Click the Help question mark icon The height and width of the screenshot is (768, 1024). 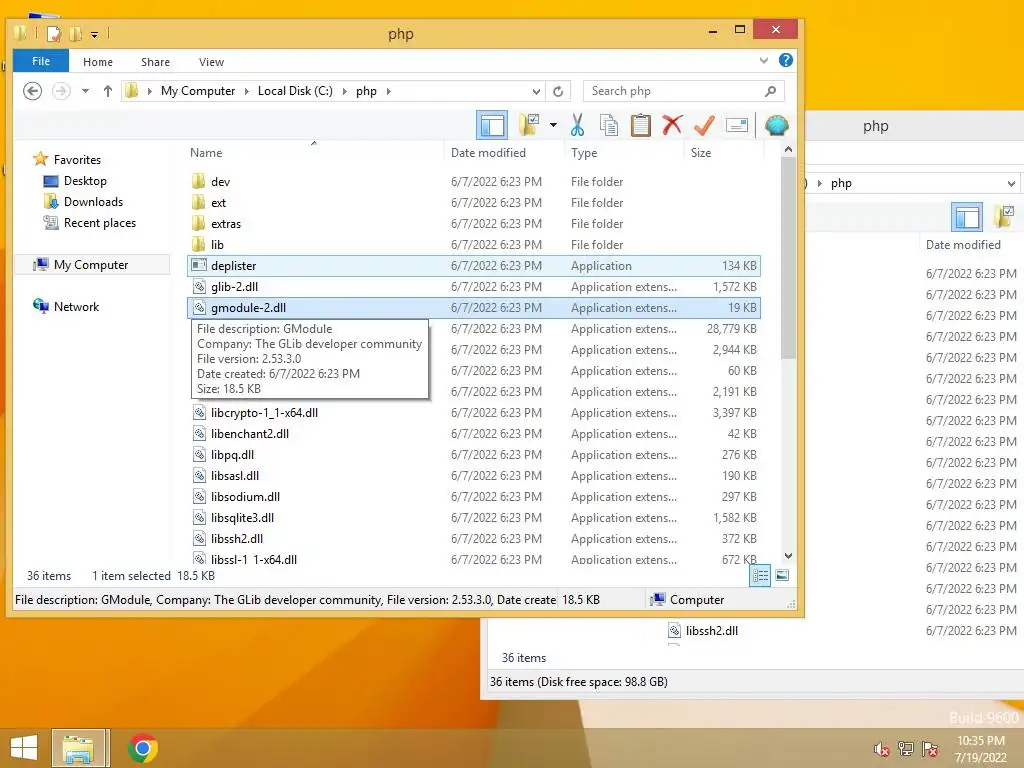click(x=786, y=61)
